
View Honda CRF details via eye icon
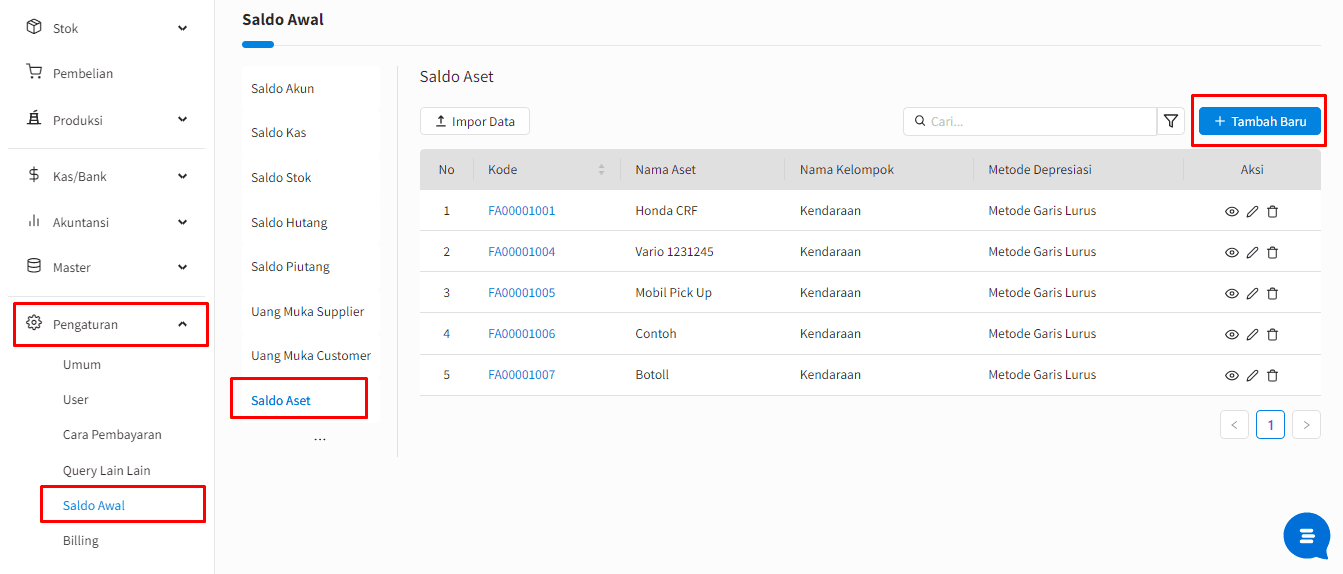coord(1232,211)
